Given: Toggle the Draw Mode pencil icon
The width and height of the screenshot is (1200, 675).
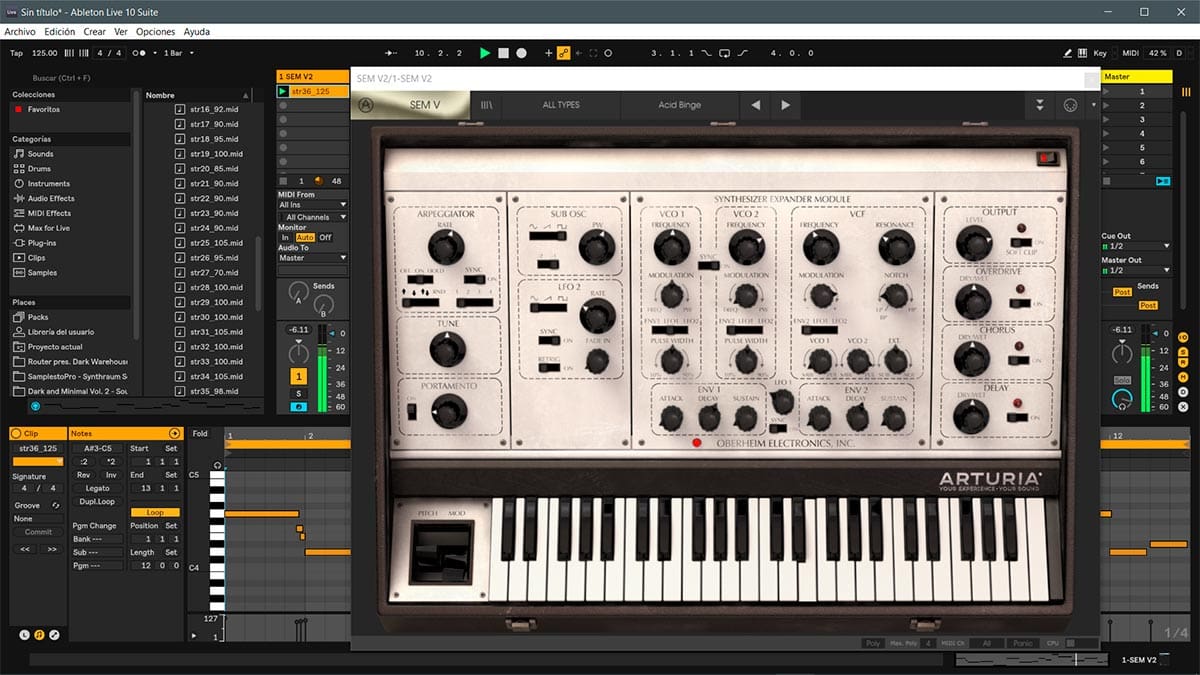Looking at the screenshot, I should tap(1068, 52).
